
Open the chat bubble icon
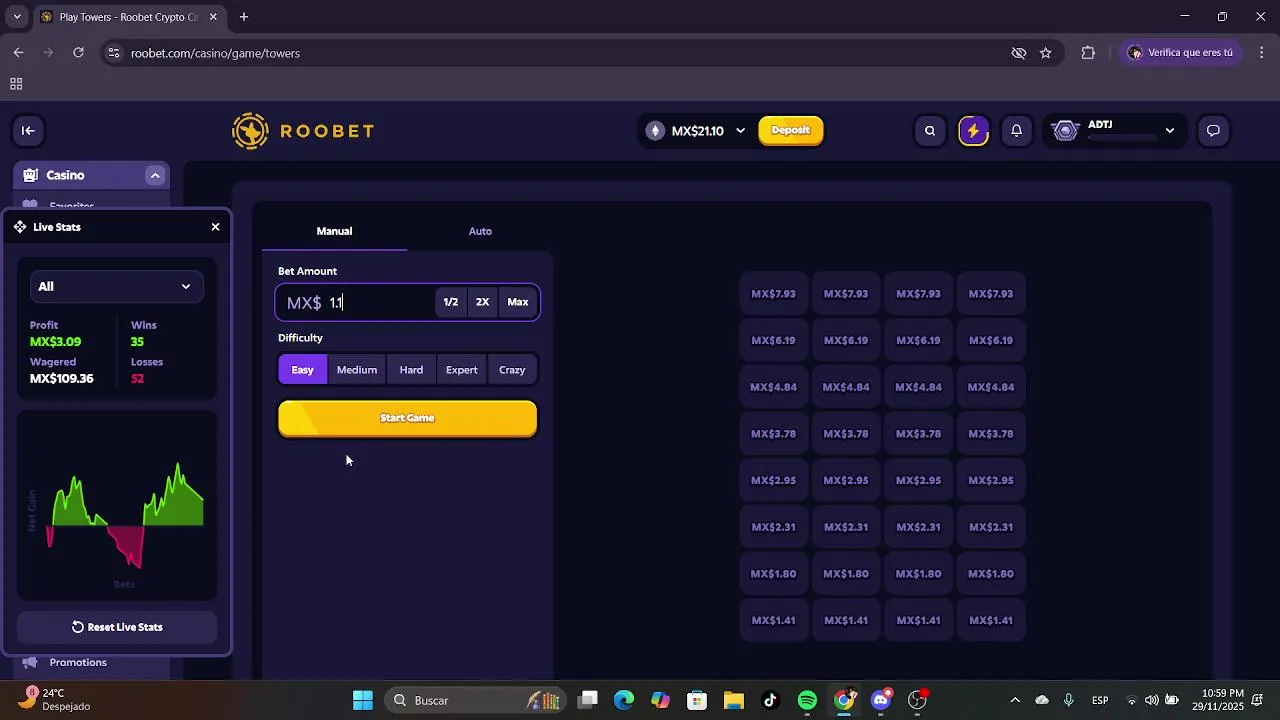1213,131
